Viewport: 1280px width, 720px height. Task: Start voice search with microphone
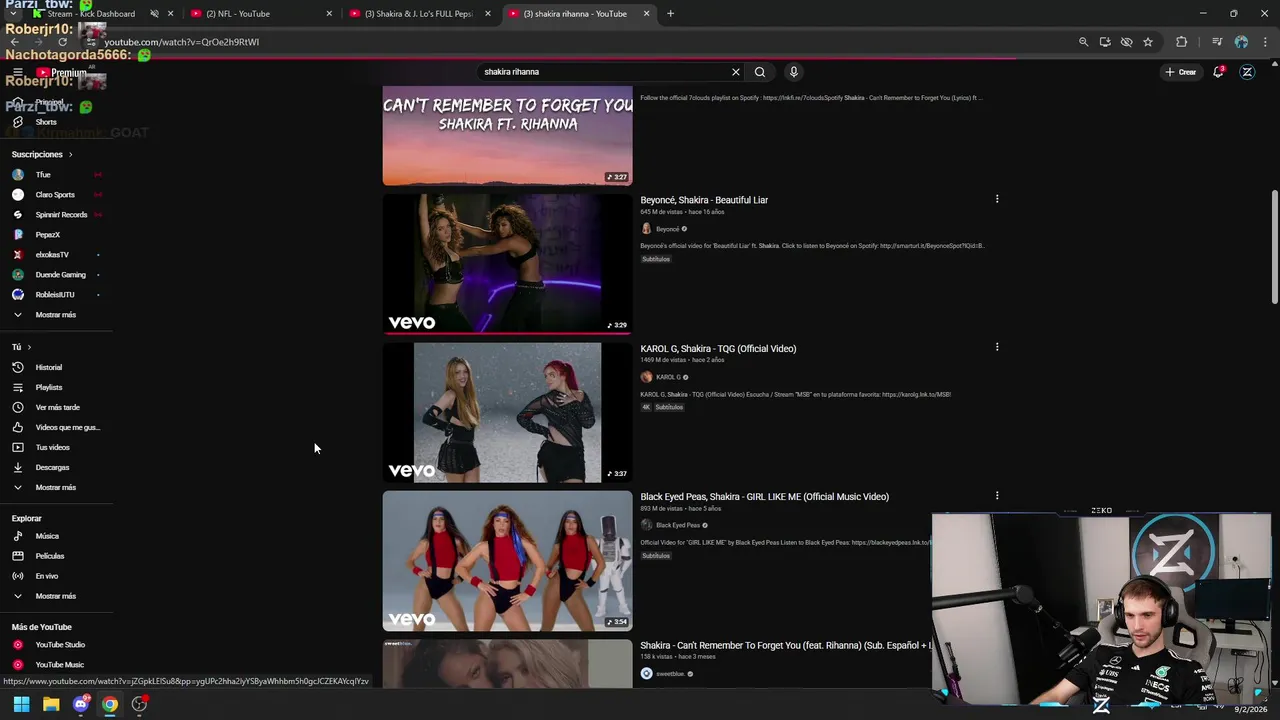(x=794, y=72)
